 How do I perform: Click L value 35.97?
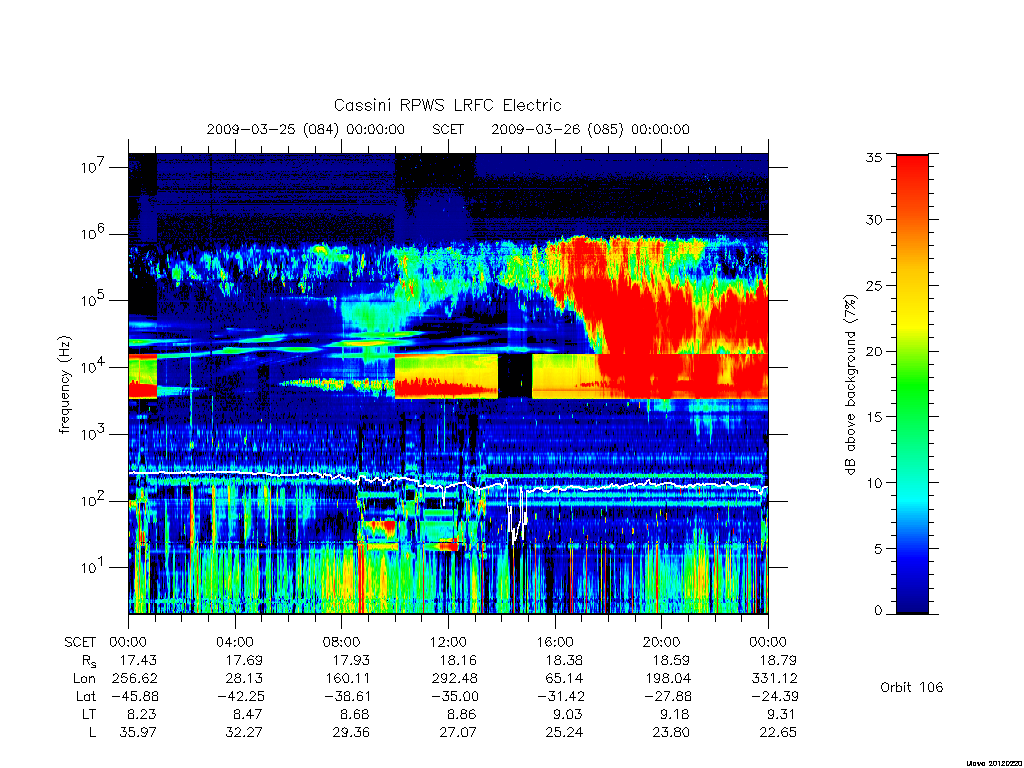(138, 733)
